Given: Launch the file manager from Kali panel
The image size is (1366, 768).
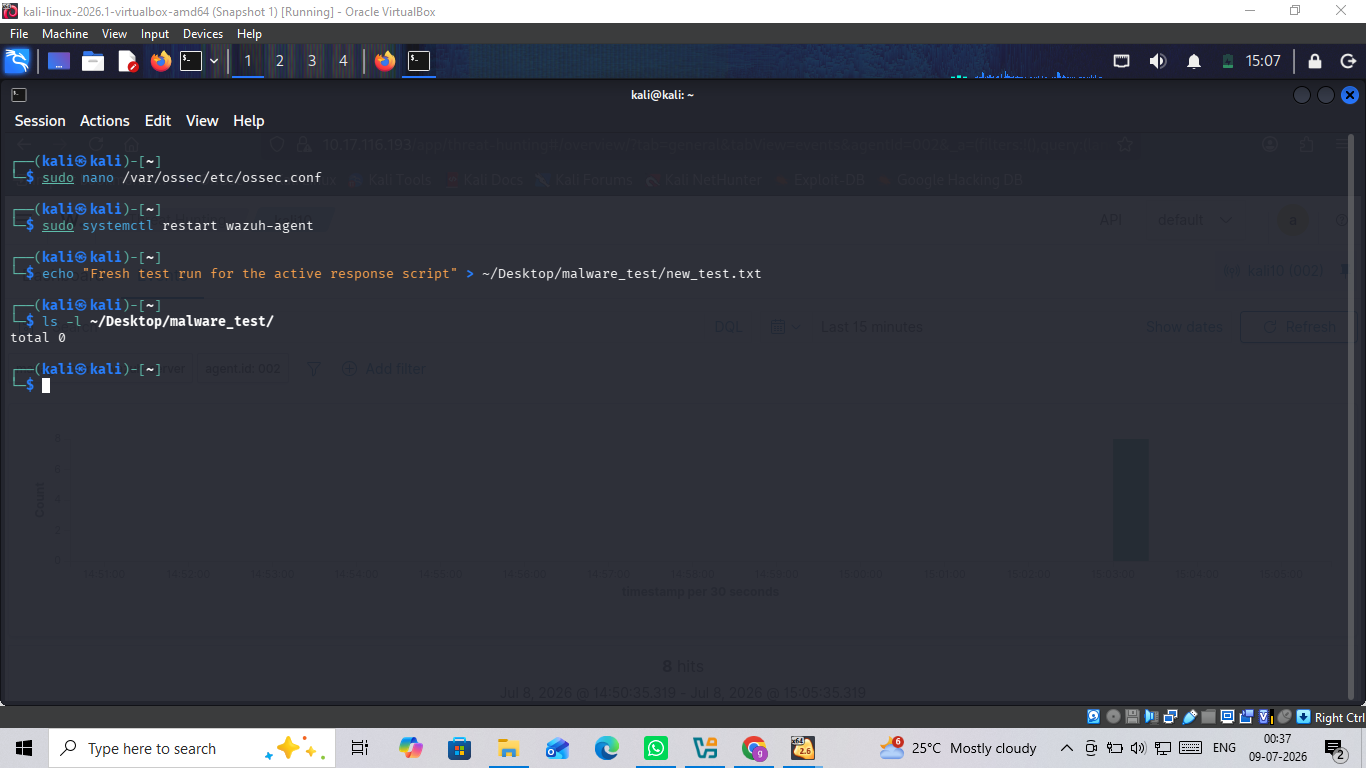Looking at the screenshot, I should tap(93, 61).
